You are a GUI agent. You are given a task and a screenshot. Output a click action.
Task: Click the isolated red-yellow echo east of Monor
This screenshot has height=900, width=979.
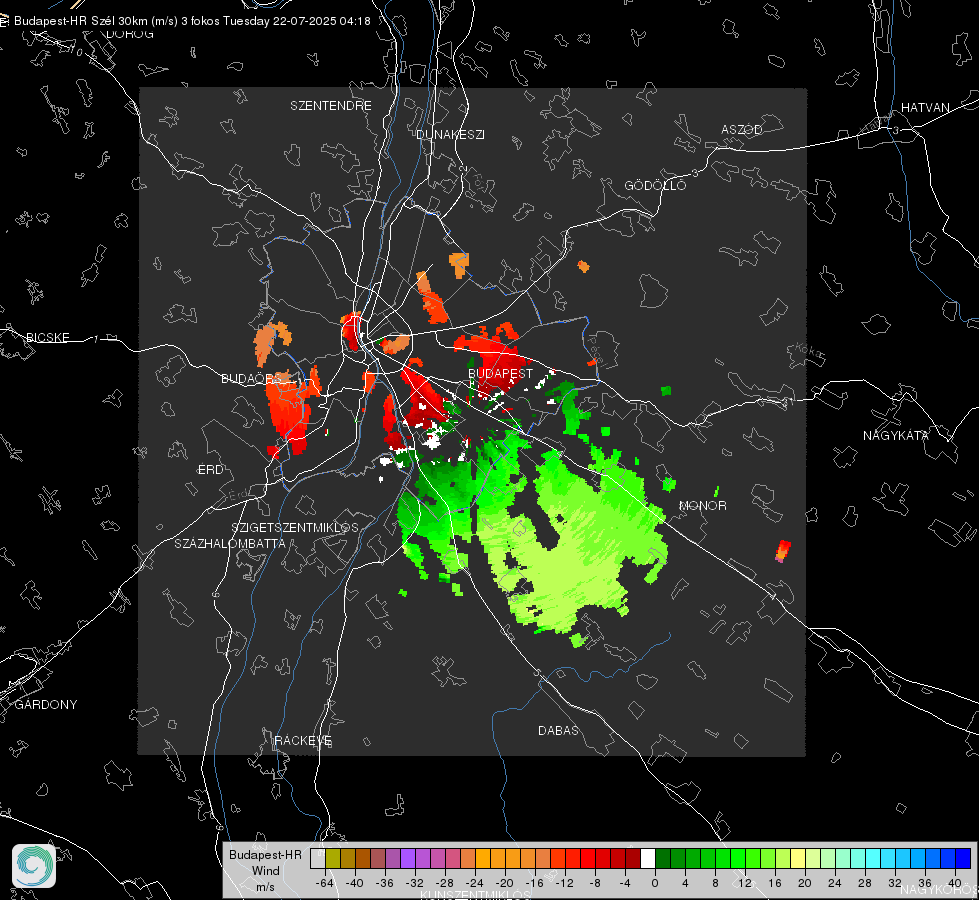click(782, 551)
